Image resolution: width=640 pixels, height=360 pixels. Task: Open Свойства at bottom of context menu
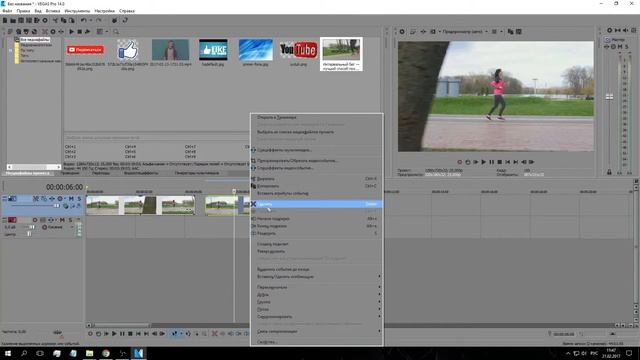point(317,342)
